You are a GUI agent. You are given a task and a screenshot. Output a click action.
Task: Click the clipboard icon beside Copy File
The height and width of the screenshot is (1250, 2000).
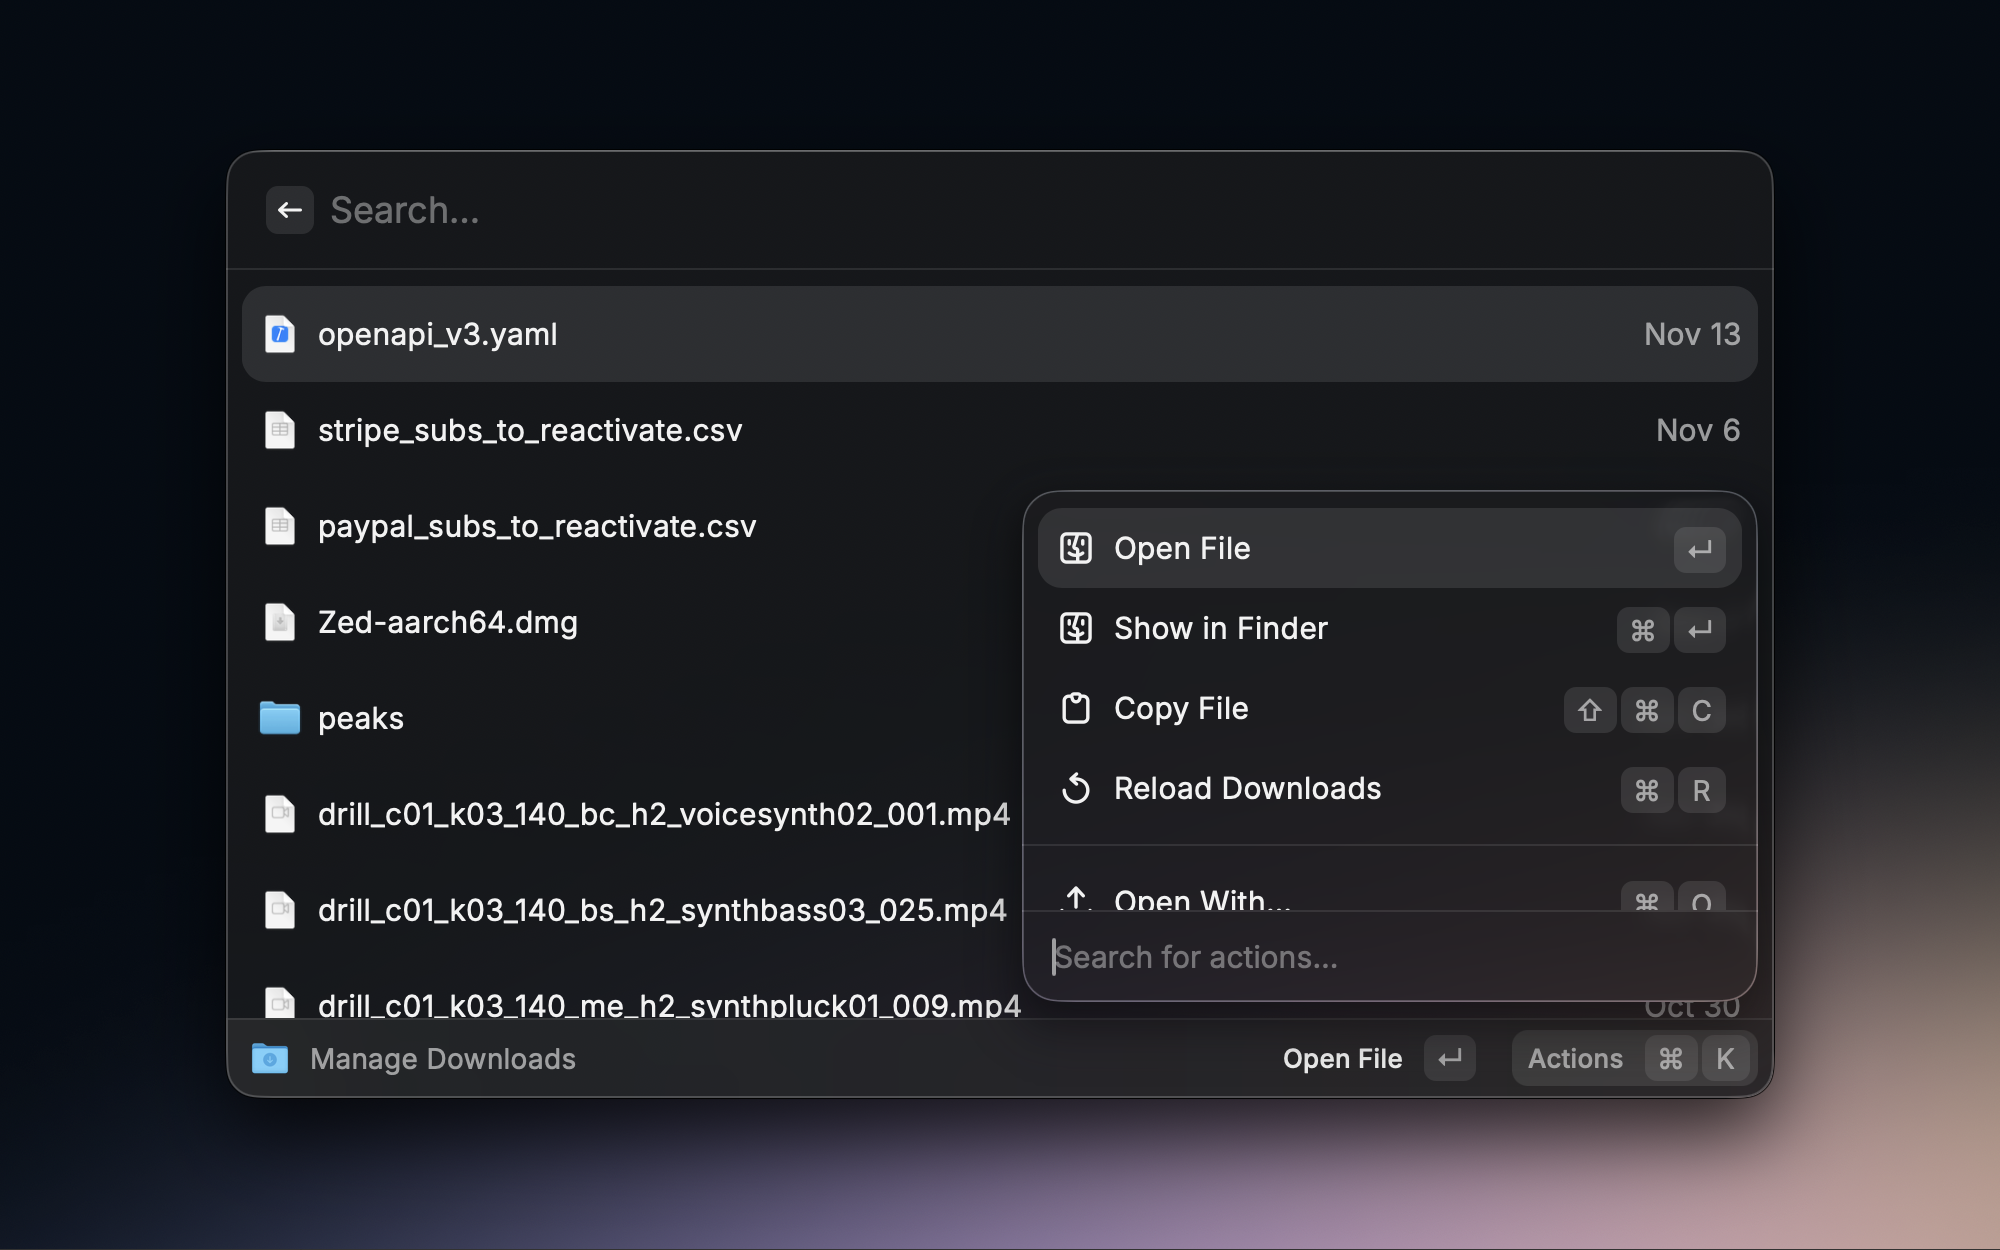(1076, 708)
